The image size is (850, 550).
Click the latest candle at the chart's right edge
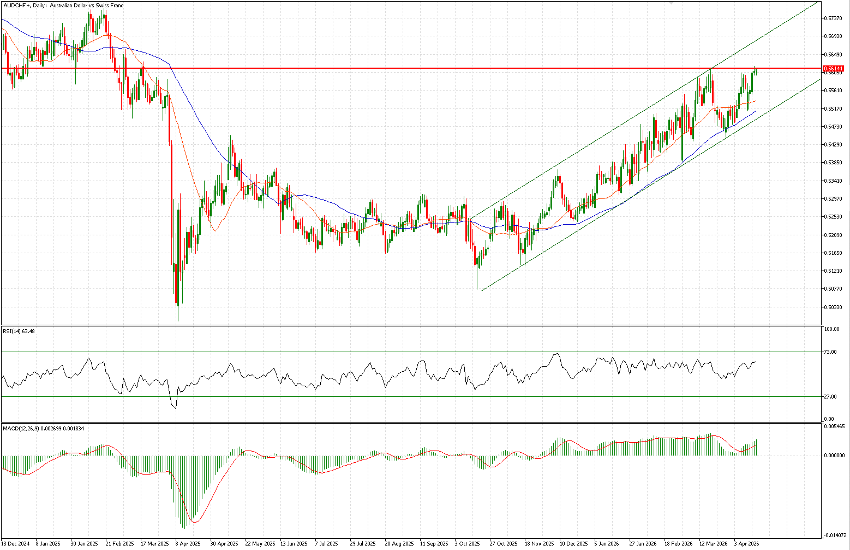point(756,72)
